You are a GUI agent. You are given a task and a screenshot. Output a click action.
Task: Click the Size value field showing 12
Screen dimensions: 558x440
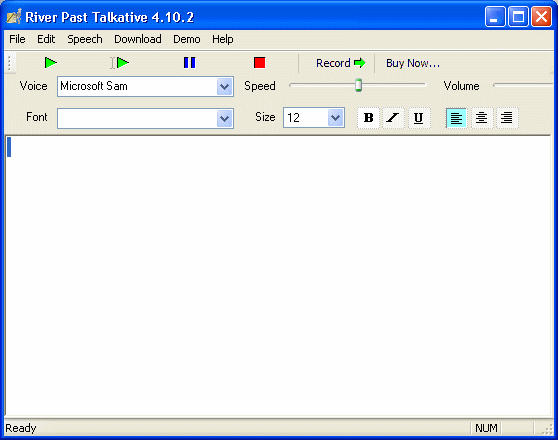306,117
